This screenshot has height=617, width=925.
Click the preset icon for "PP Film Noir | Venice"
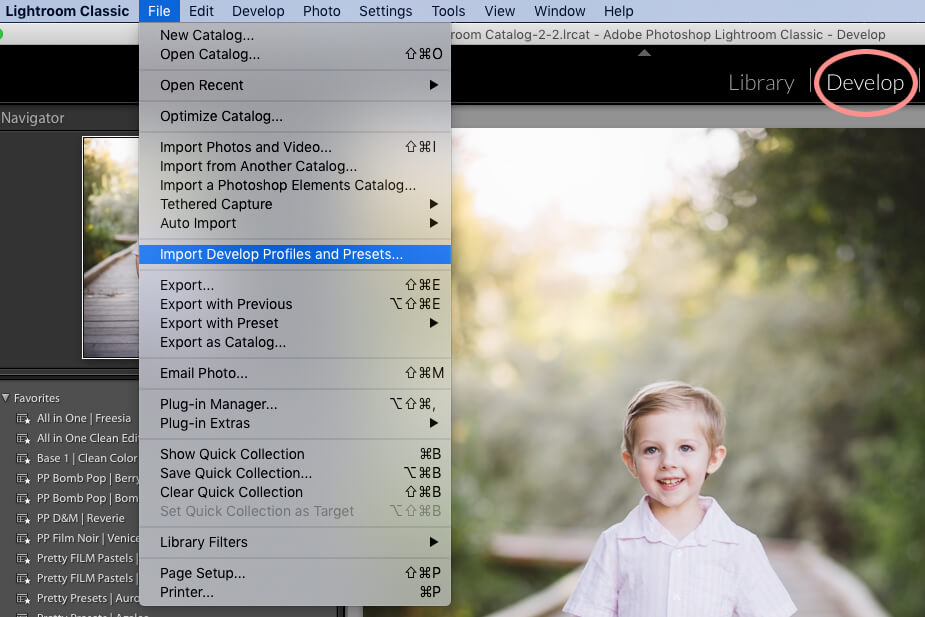(x=22, y=538)
